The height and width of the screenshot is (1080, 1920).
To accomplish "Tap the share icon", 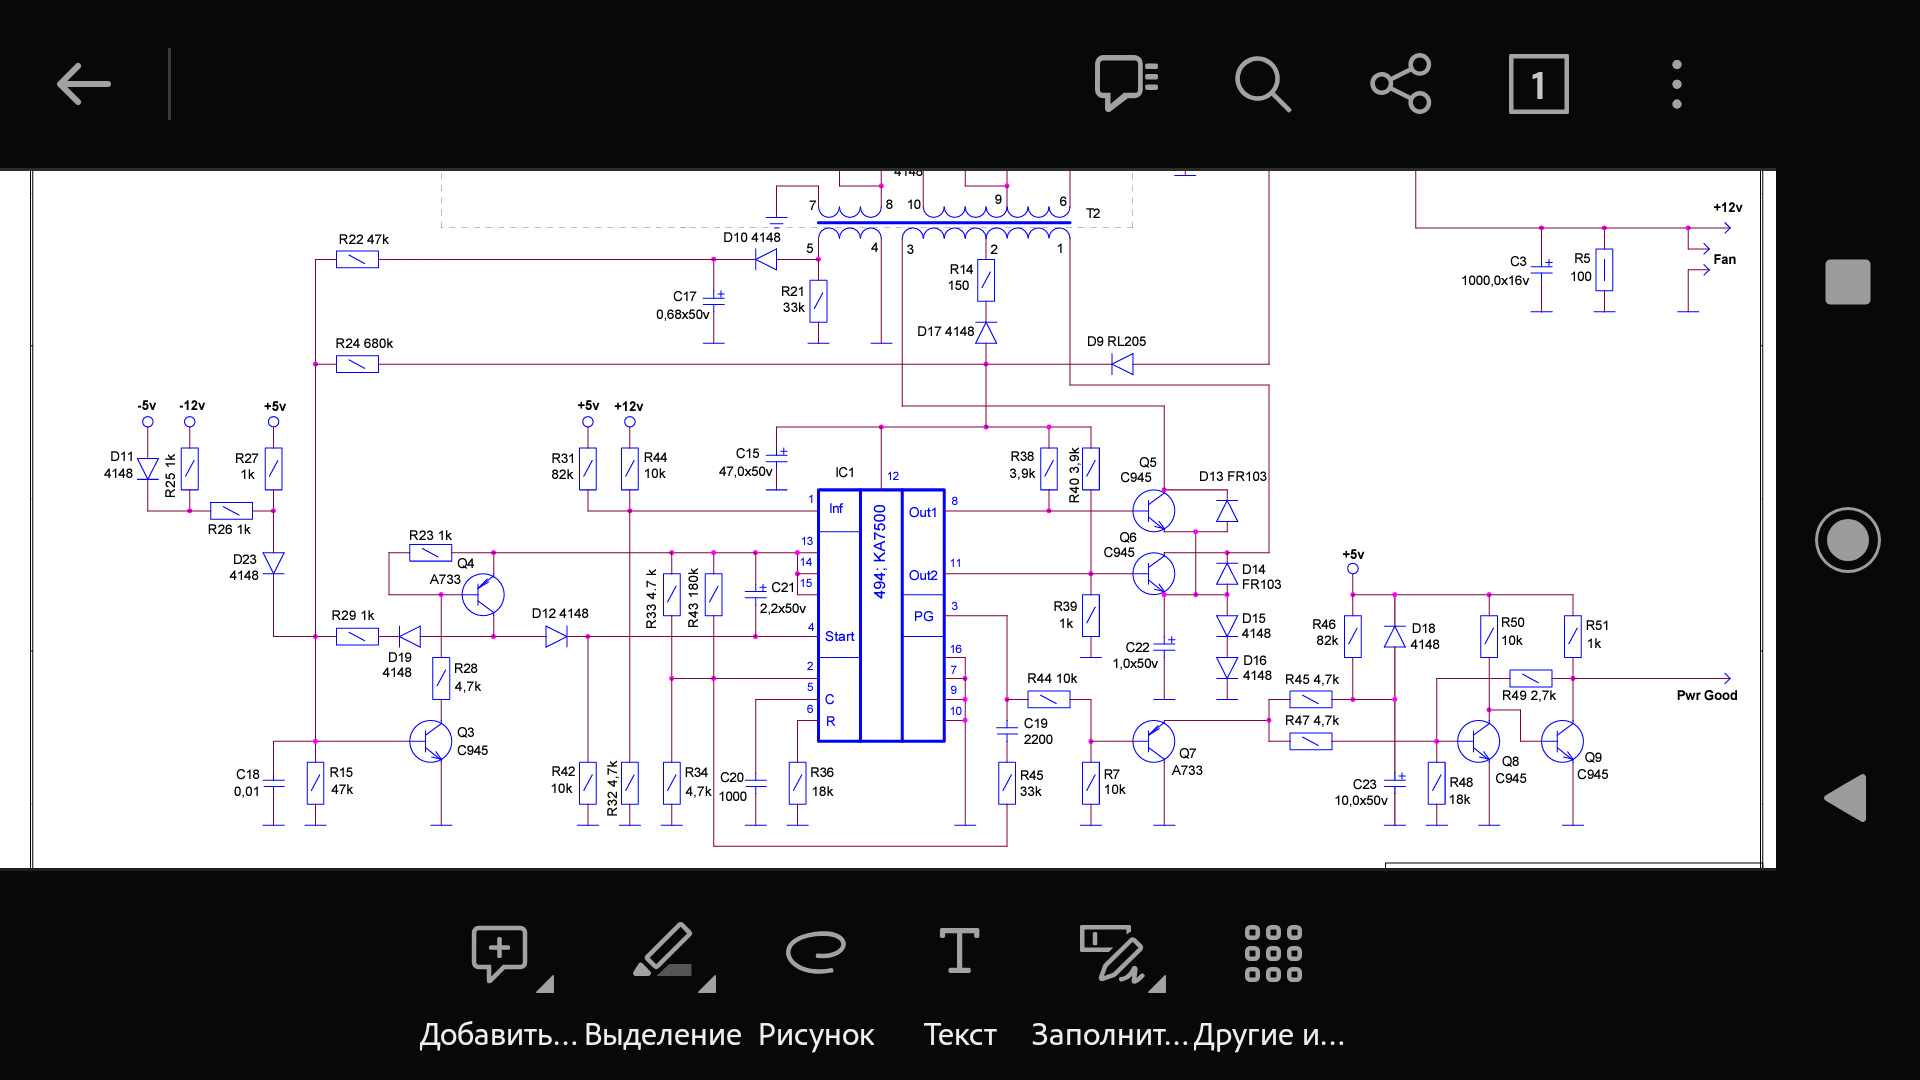I will click(1400, 84).
